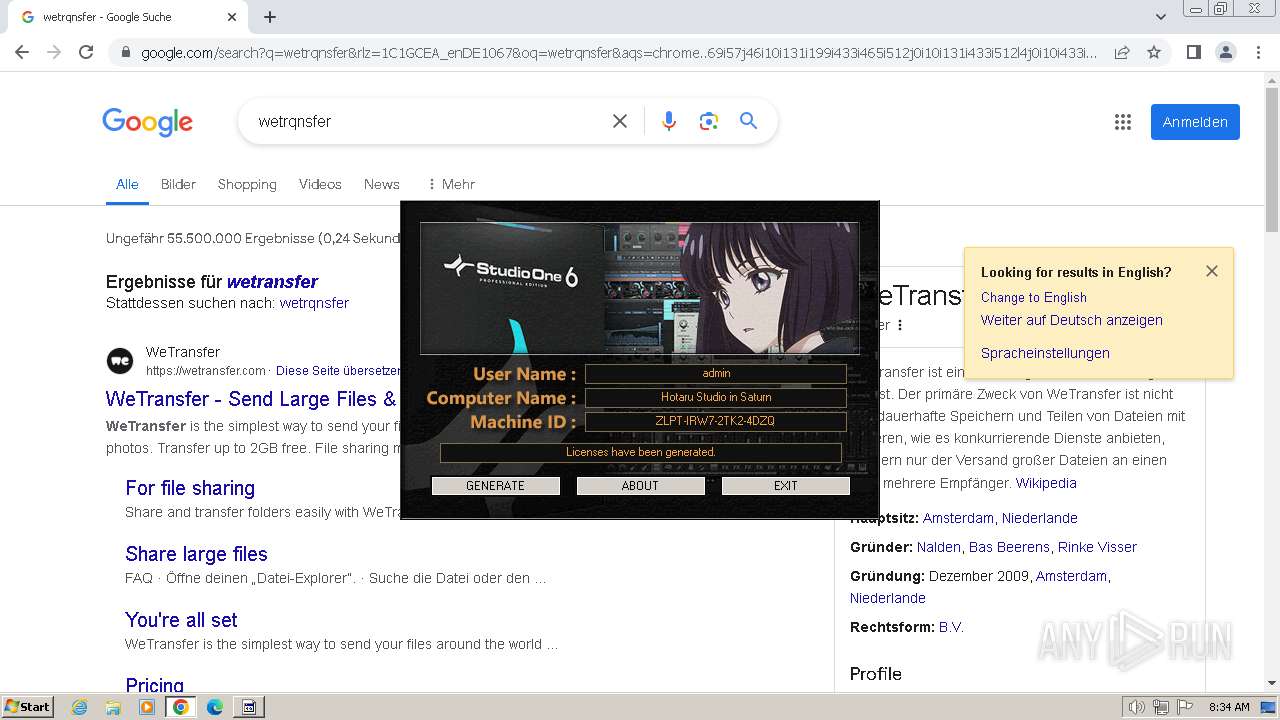Click the Bas Beerens founder link
The height and width of the screenshot is (720, 1280).
point(1009,547)
